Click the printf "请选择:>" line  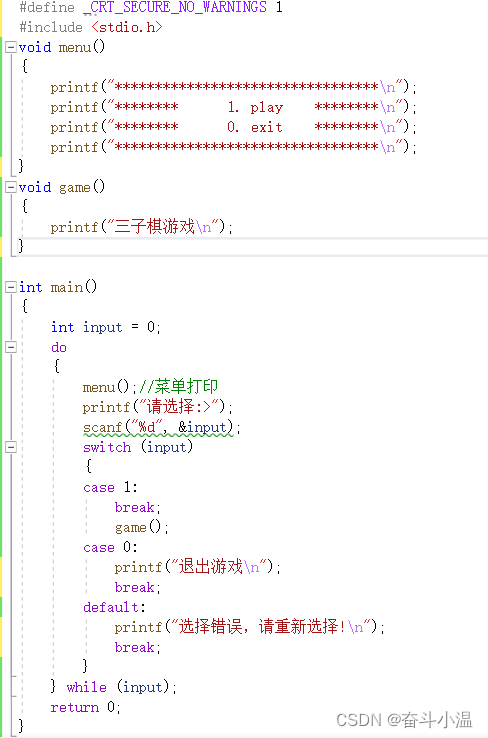pos(158,406)
